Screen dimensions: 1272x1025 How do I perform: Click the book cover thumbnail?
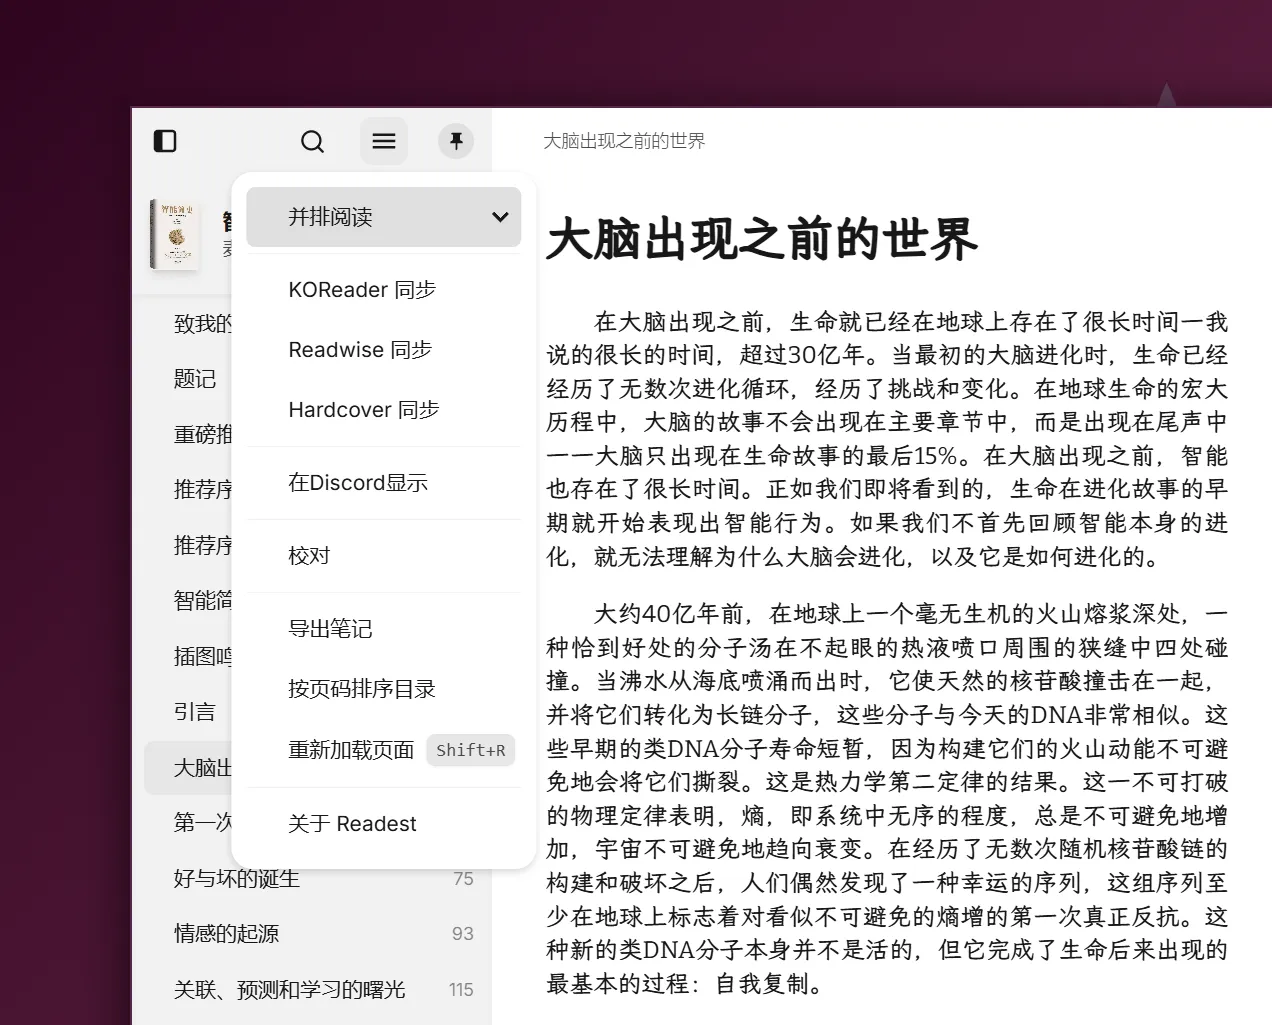click(178, 235)
